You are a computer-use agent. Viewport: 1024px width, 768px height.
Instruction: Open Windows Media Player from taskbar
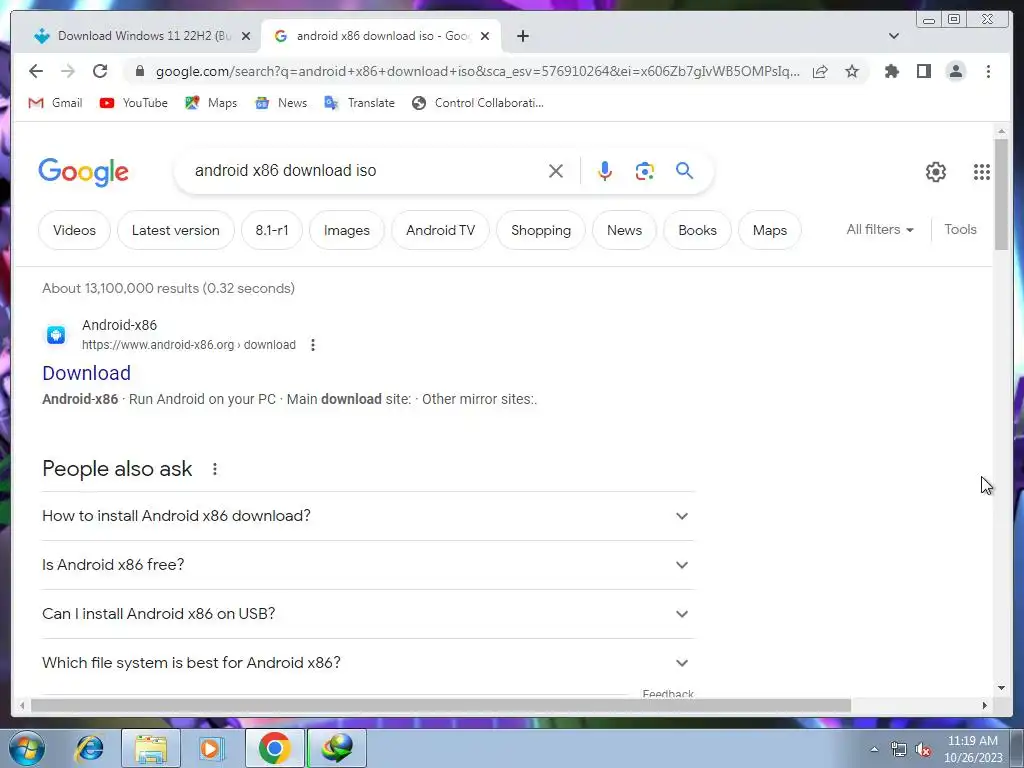click(210, 748)
